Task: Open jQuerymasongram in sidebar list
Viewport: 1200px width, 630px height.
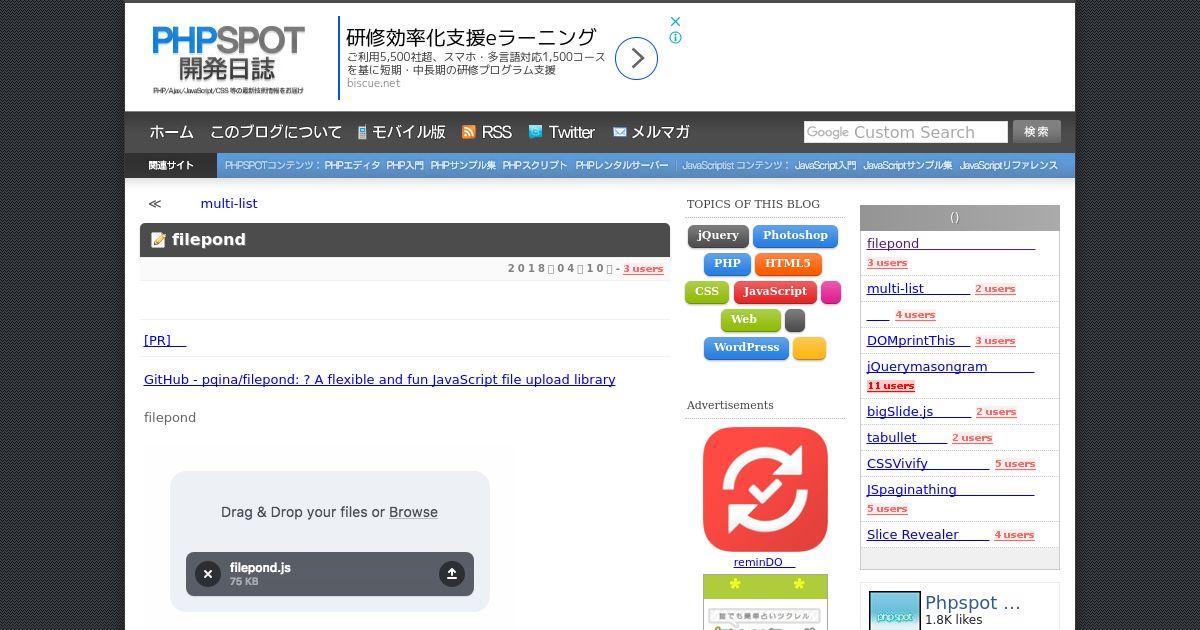Action: 950,366
